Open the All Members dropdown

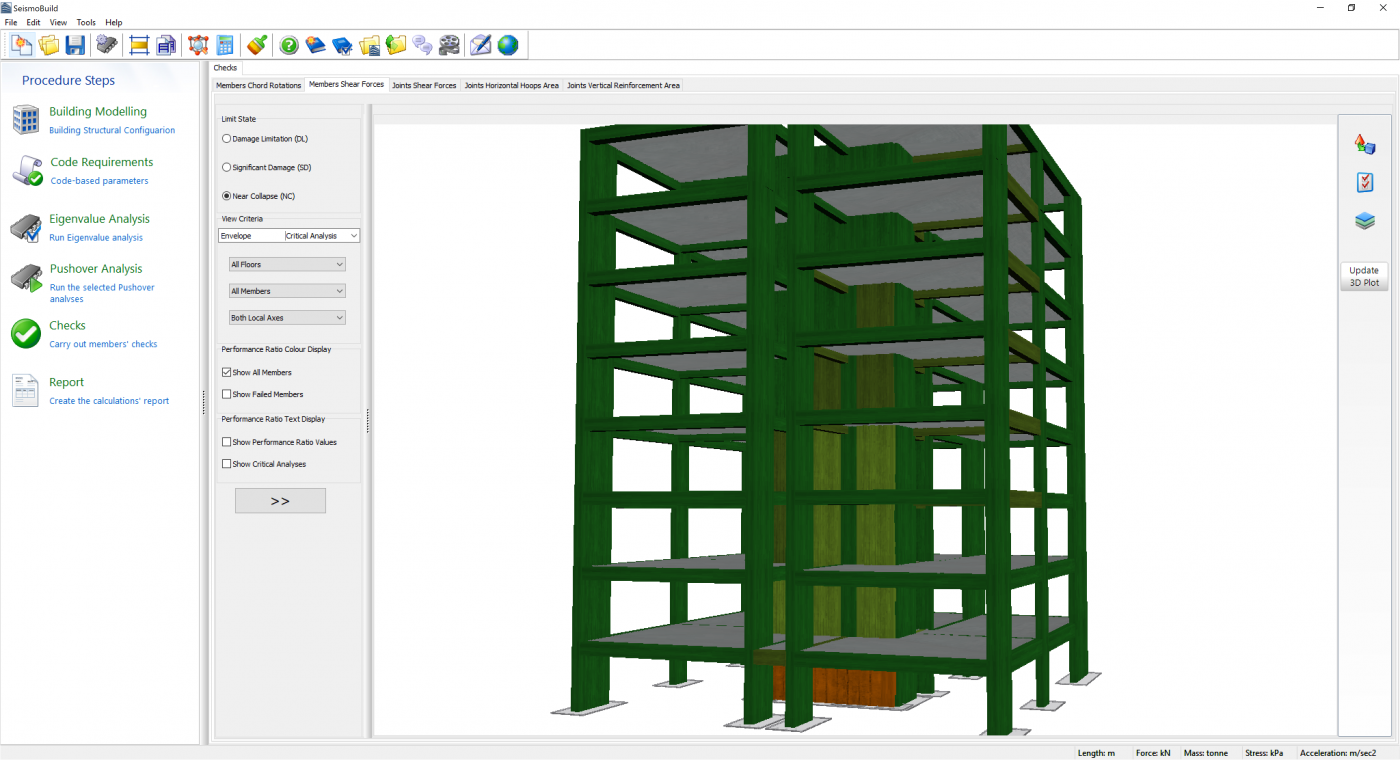(287, 291)
